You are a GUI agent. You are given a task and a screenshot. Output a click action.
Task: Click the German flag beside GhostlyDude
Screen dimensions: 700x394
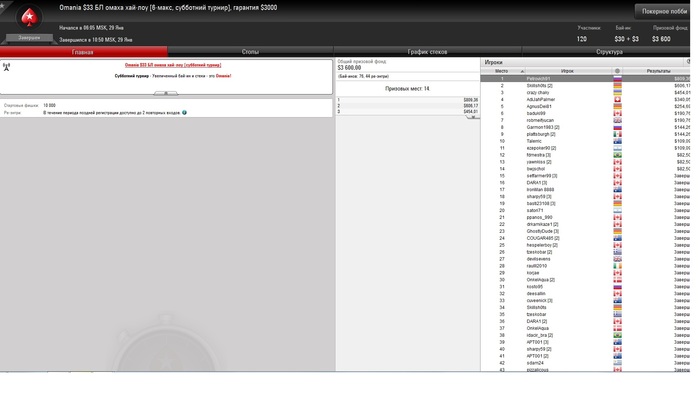pyautogui.click(x=617, y=231)
